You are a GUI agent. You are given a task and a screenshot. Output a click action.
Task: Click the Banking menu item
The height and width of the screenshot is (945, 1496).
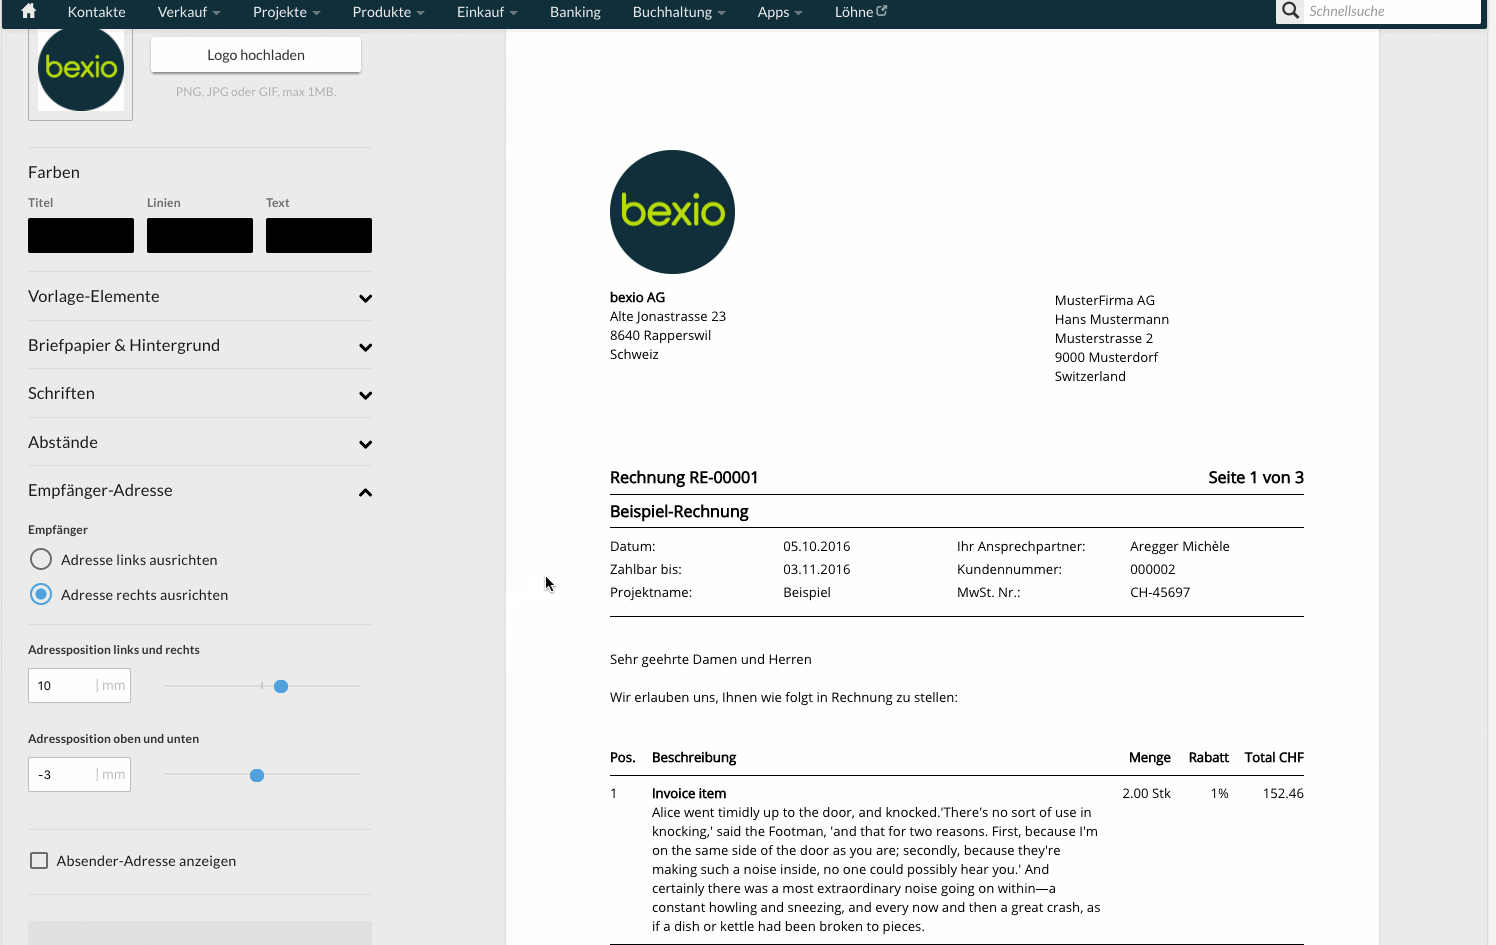pyautogui.click(x=575, y=12)
